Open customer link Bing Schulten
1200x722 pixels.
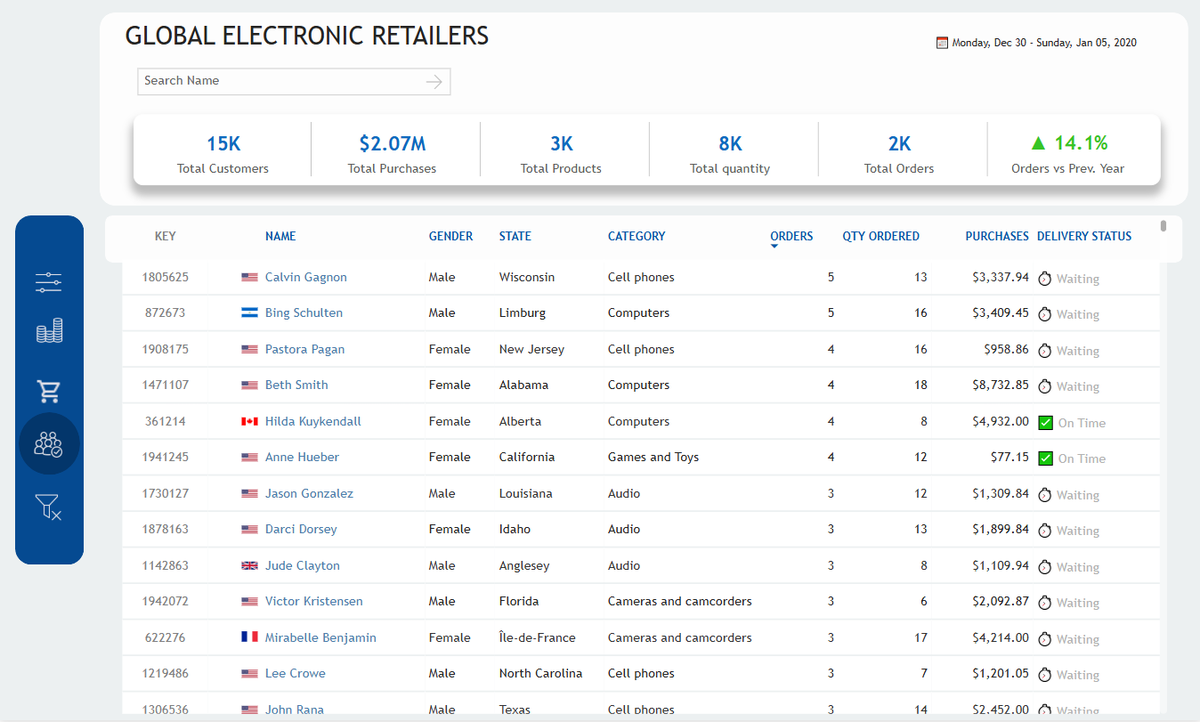304,313
